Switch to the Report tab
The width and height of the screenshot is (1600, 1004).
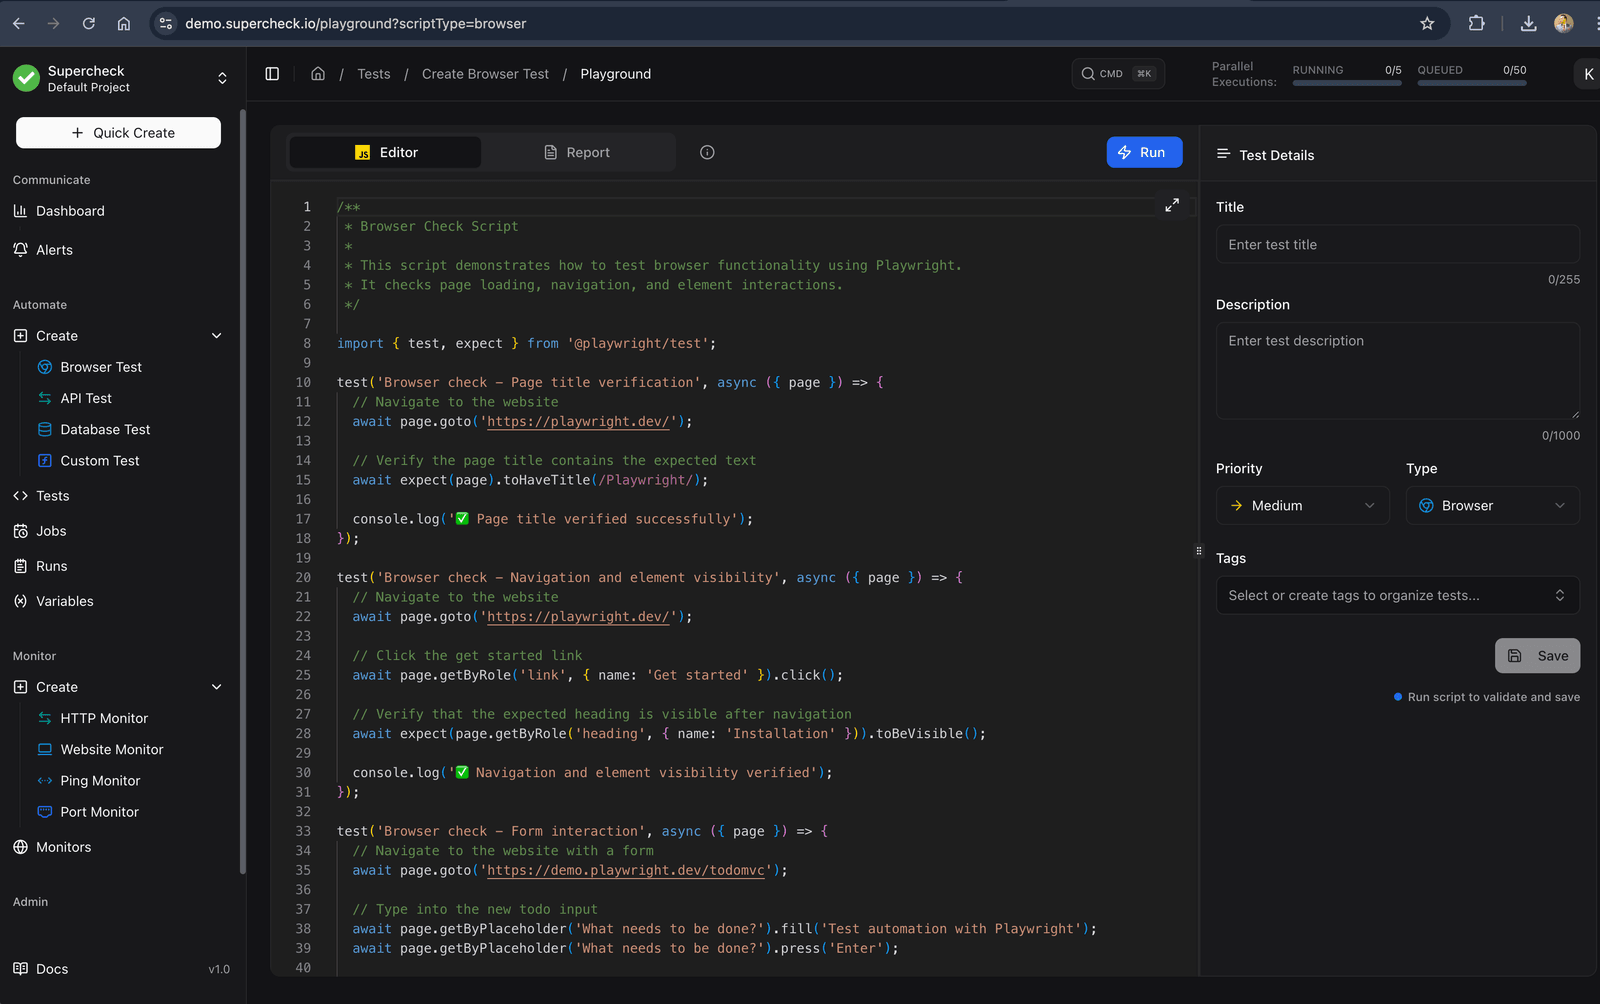[x=577, y=152]
